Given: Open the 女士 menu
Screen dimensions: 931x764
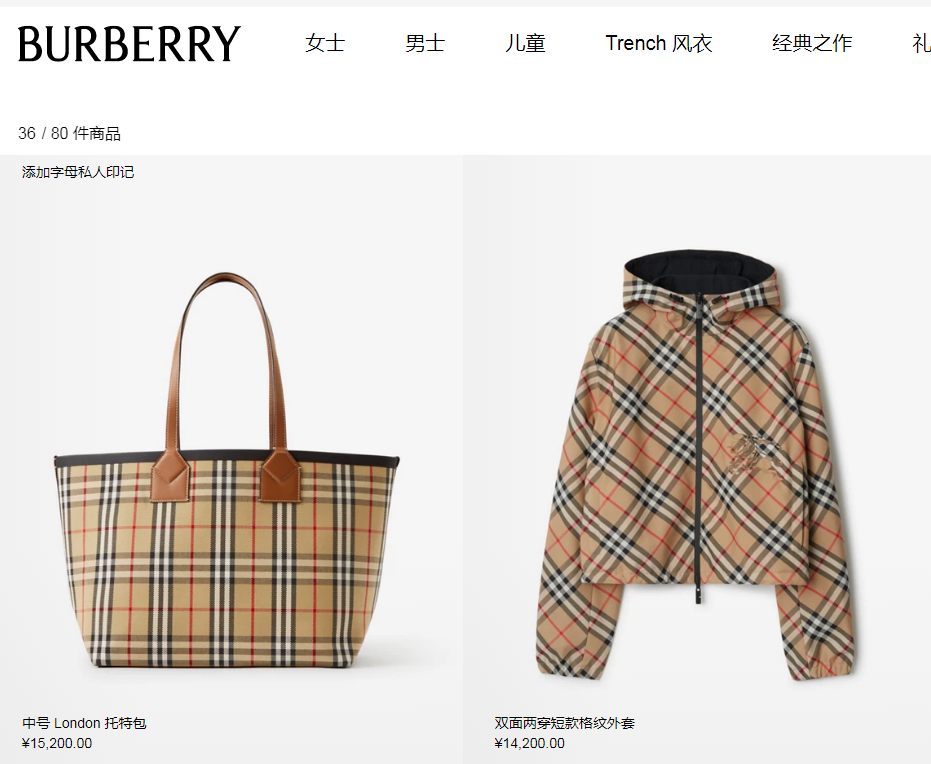Looking at the screenshot, I should pyautogui.click(x=325, y=43).
